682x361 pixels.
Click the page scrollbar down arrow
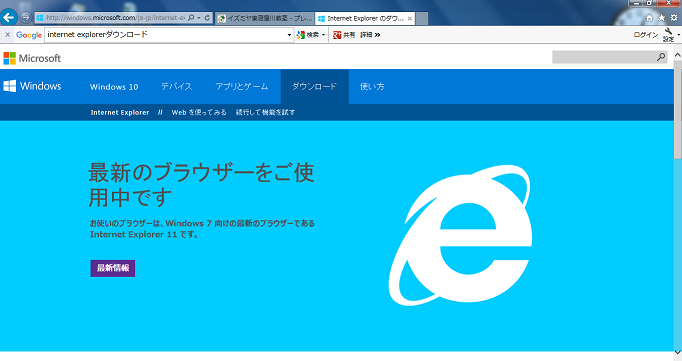678,352
